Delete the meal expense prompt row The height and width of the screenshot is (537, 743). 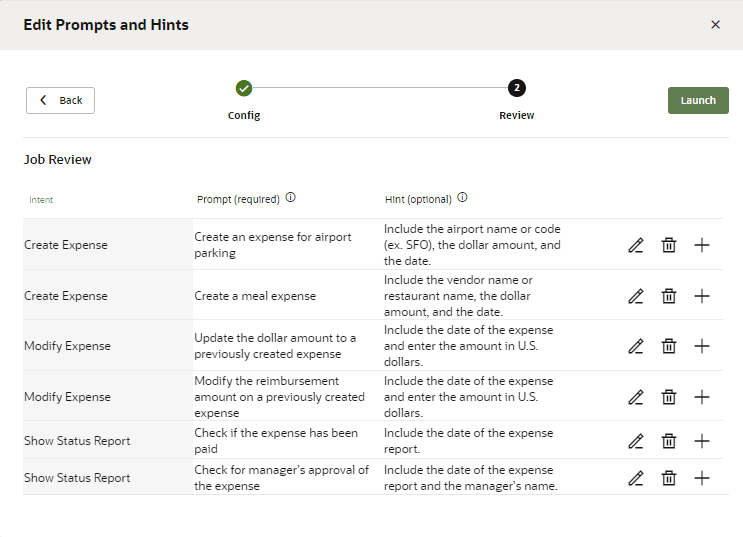[669, 296]
